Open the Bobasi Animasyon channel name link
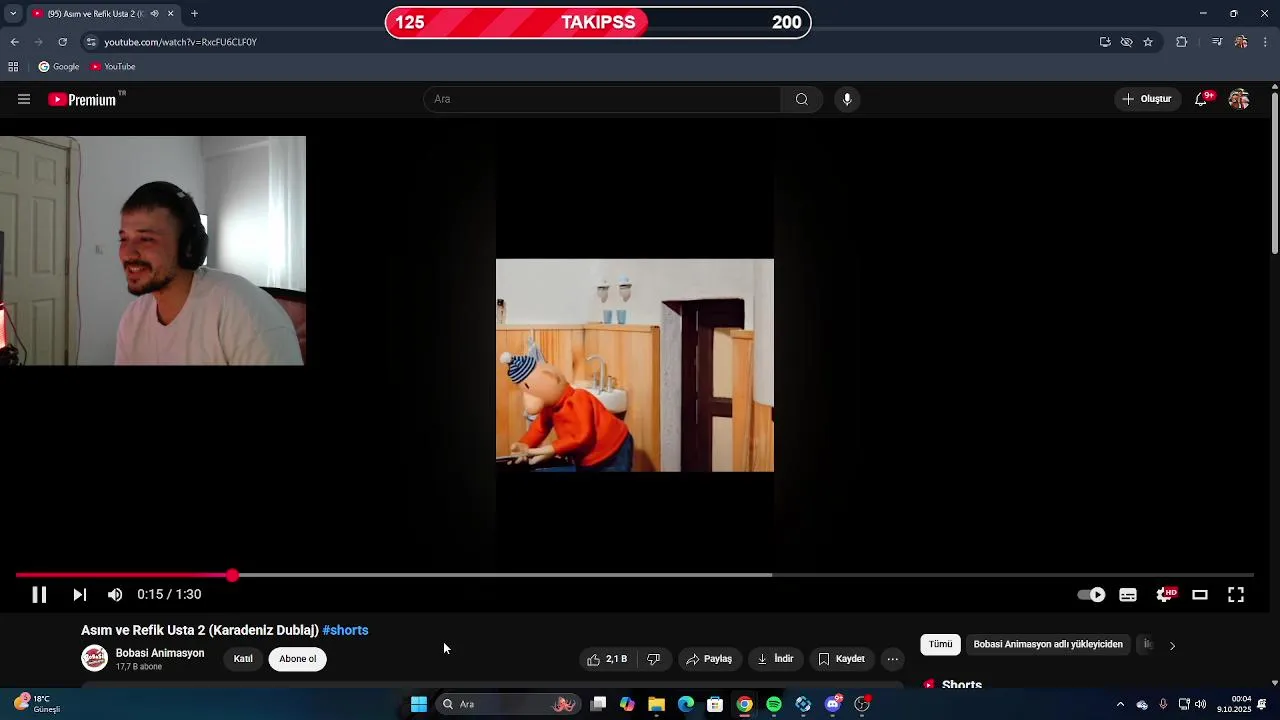Screen dimensions: 1280x720 coord(160,653)
